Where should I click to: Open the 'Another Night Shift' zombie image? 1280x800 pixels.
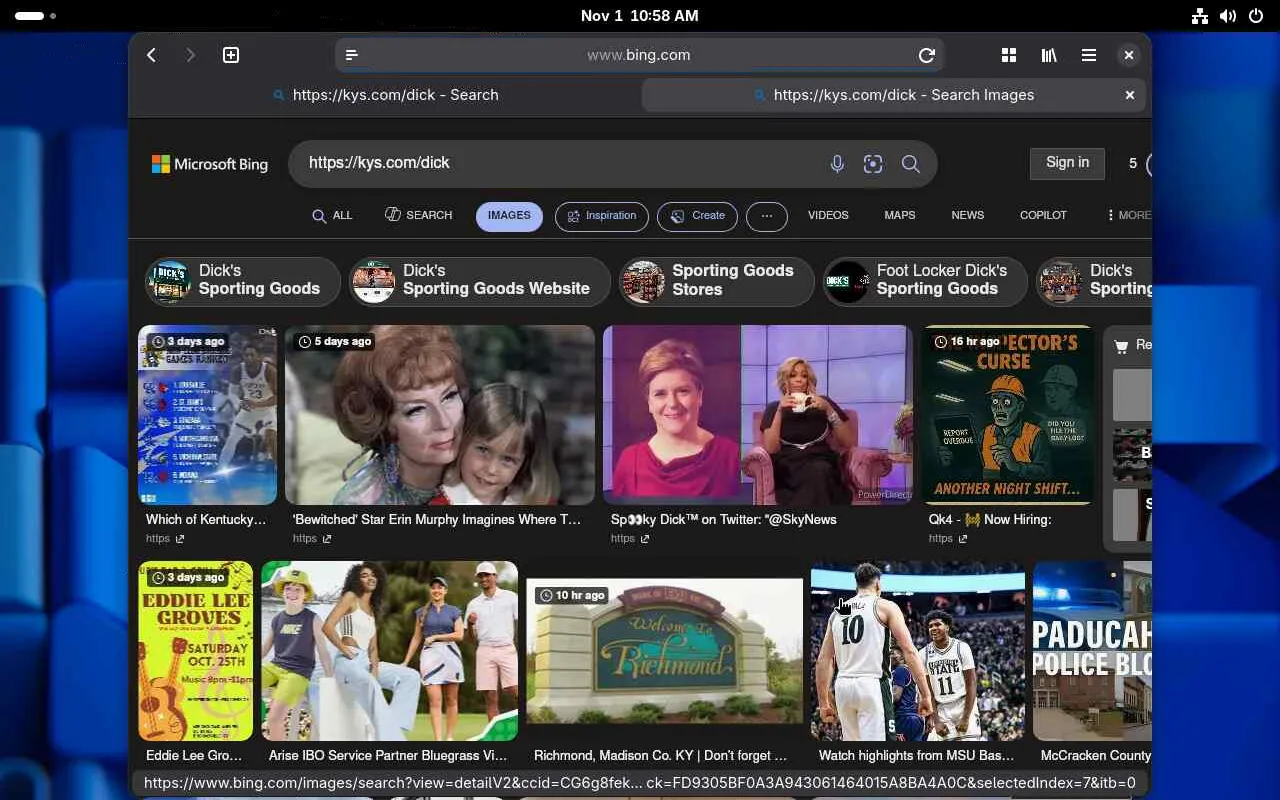(x=1006, y=415)
